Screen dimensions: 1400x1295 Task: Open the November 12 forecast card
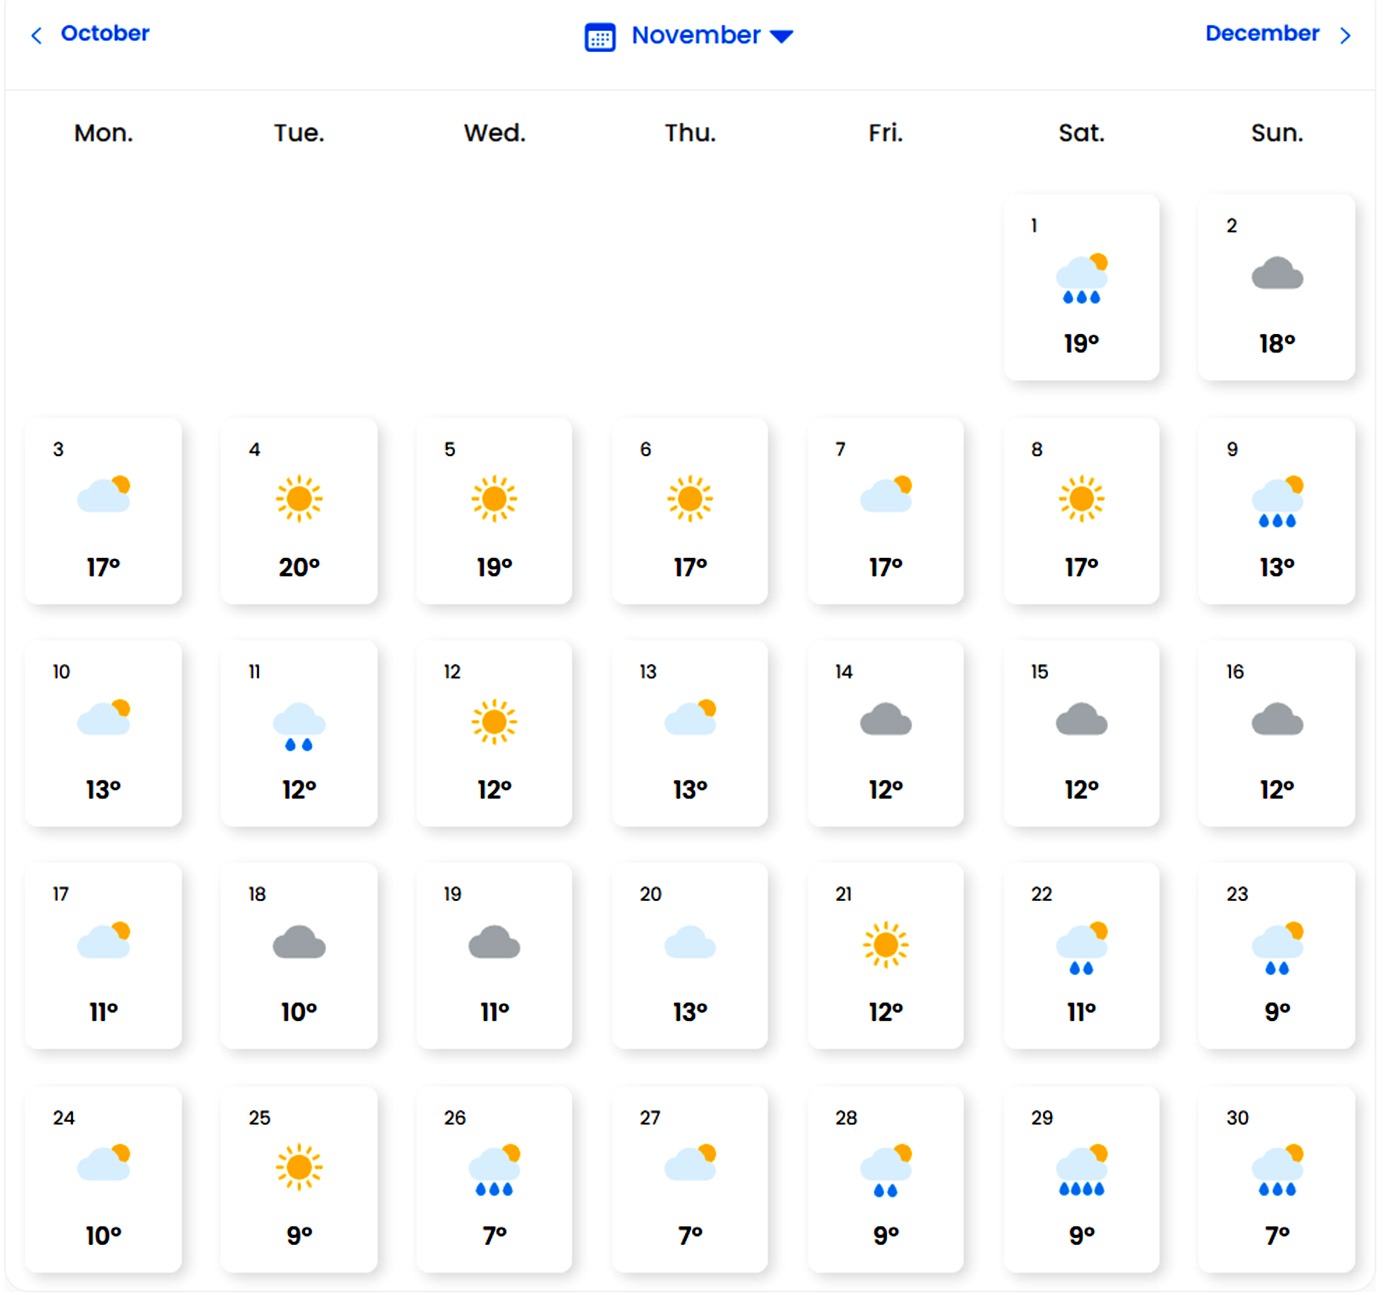pos(494,733)
